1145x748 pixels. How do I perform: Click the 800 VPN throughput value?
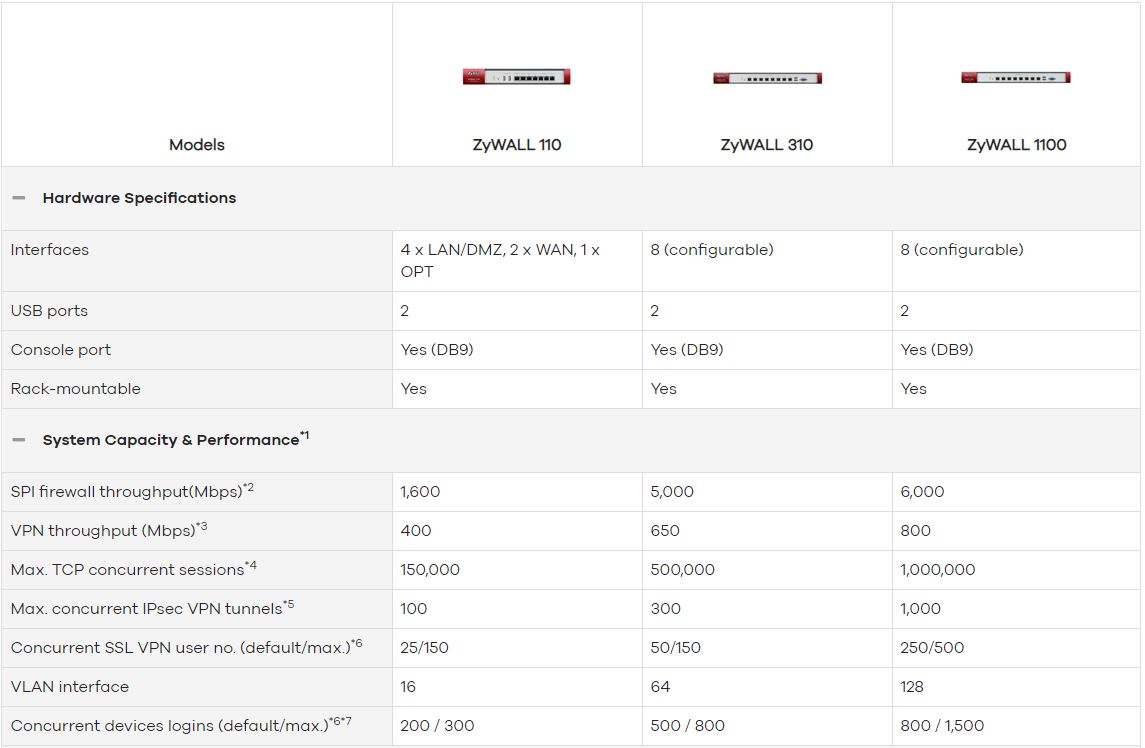tap(916, 530)
